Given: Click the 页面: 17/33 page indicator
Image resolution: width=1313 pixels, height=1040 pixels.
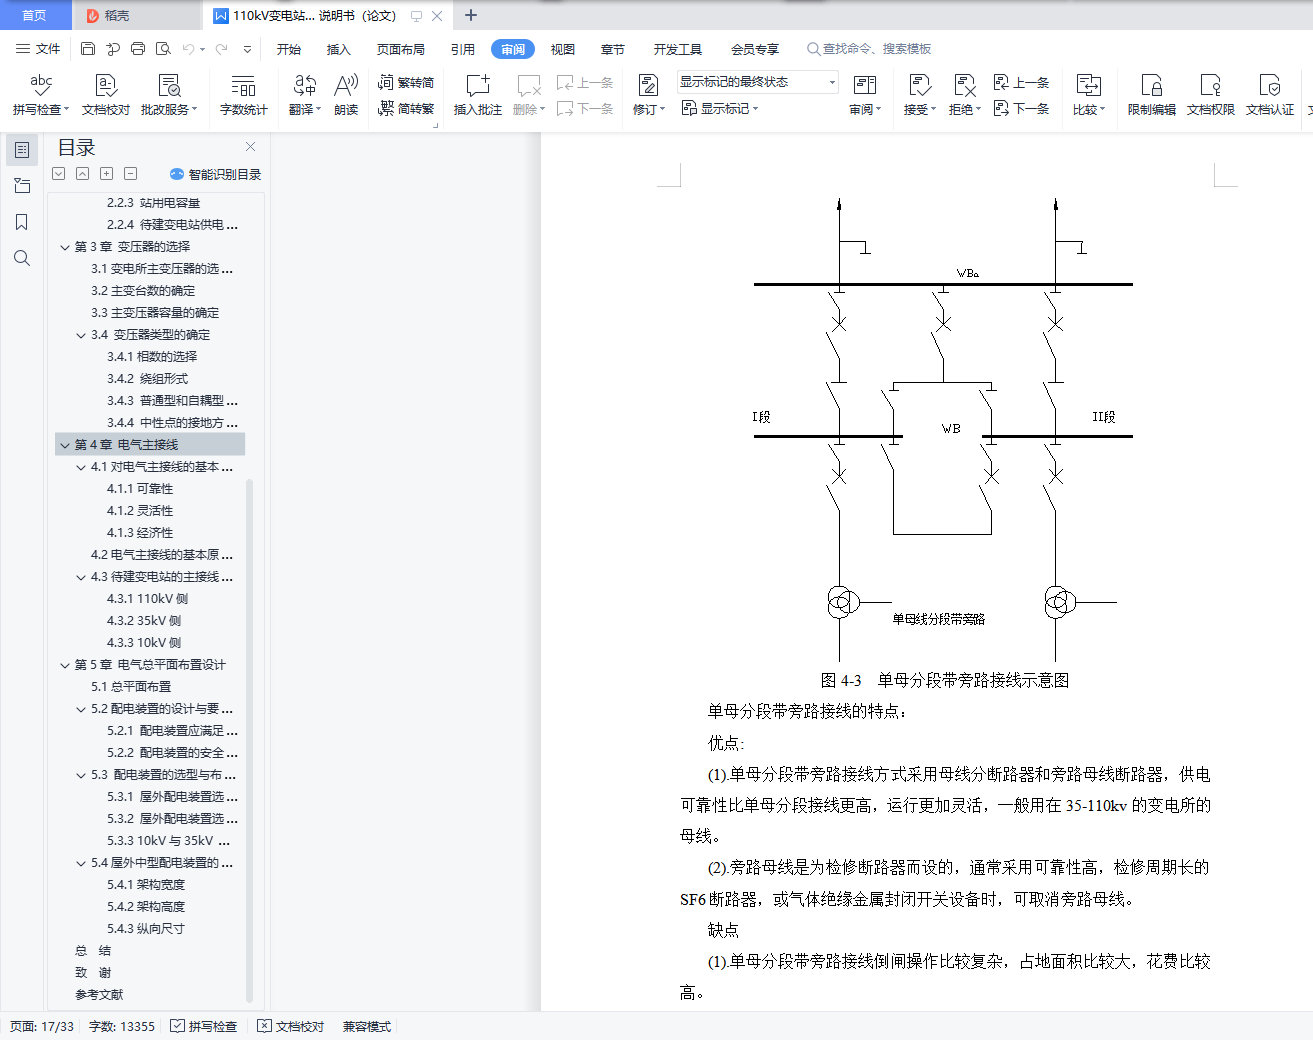Looking at the screenshot, I should click(42, 1026).
